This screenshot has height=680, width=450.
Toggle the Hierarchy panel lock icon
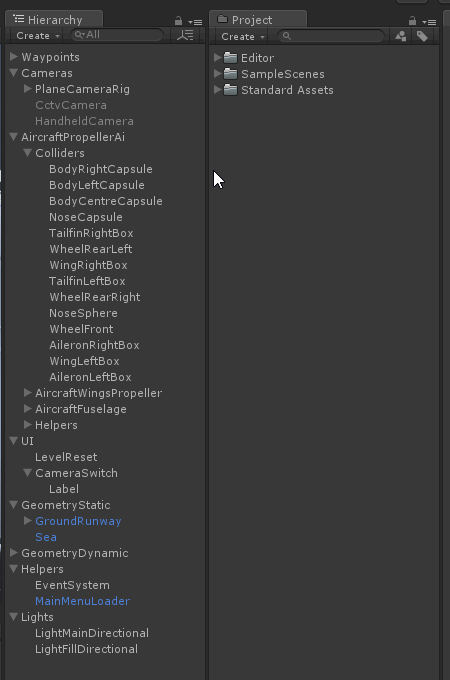178,20
